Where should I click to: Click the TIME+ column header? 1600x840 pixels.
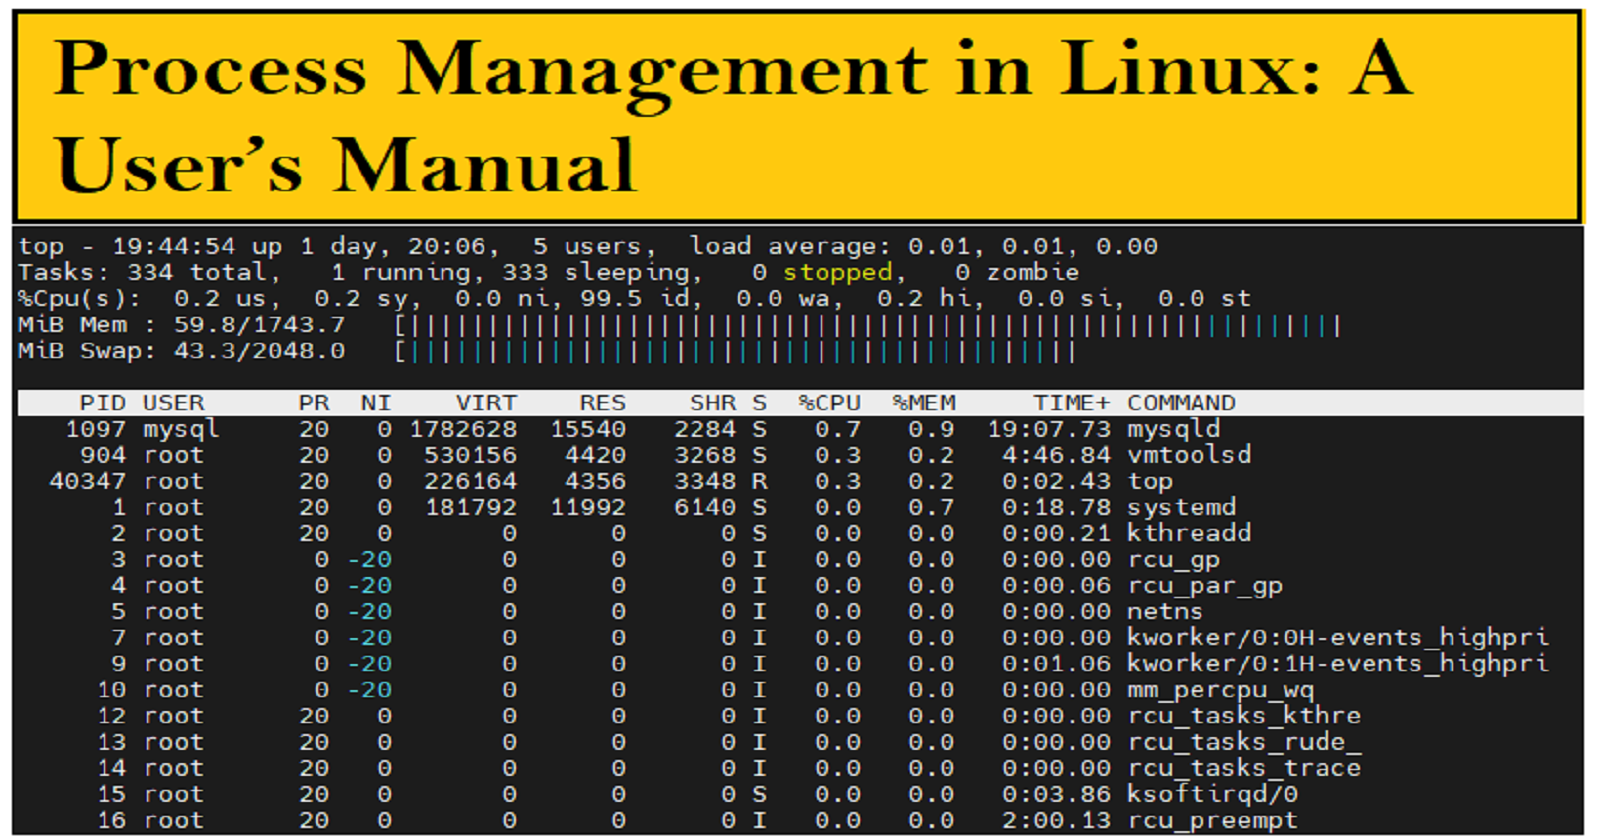click(x=1072, y=403)
